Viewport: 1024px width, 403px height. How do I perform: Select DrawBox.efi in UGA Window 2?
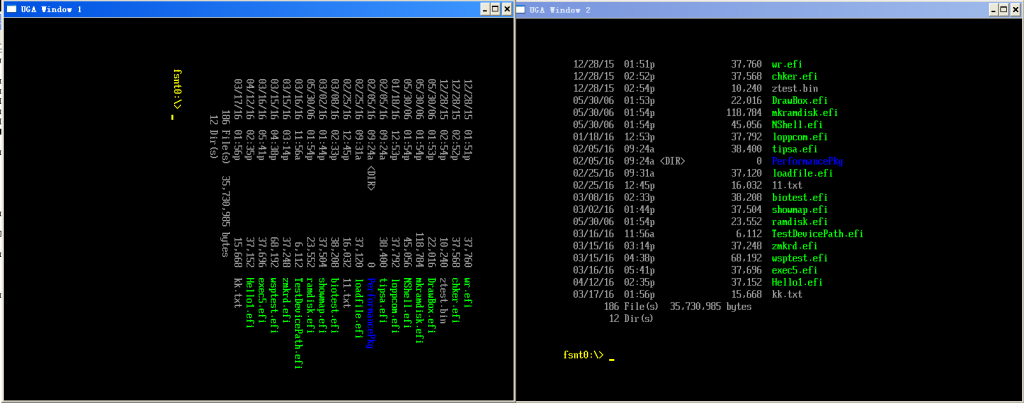click(799, 101)
